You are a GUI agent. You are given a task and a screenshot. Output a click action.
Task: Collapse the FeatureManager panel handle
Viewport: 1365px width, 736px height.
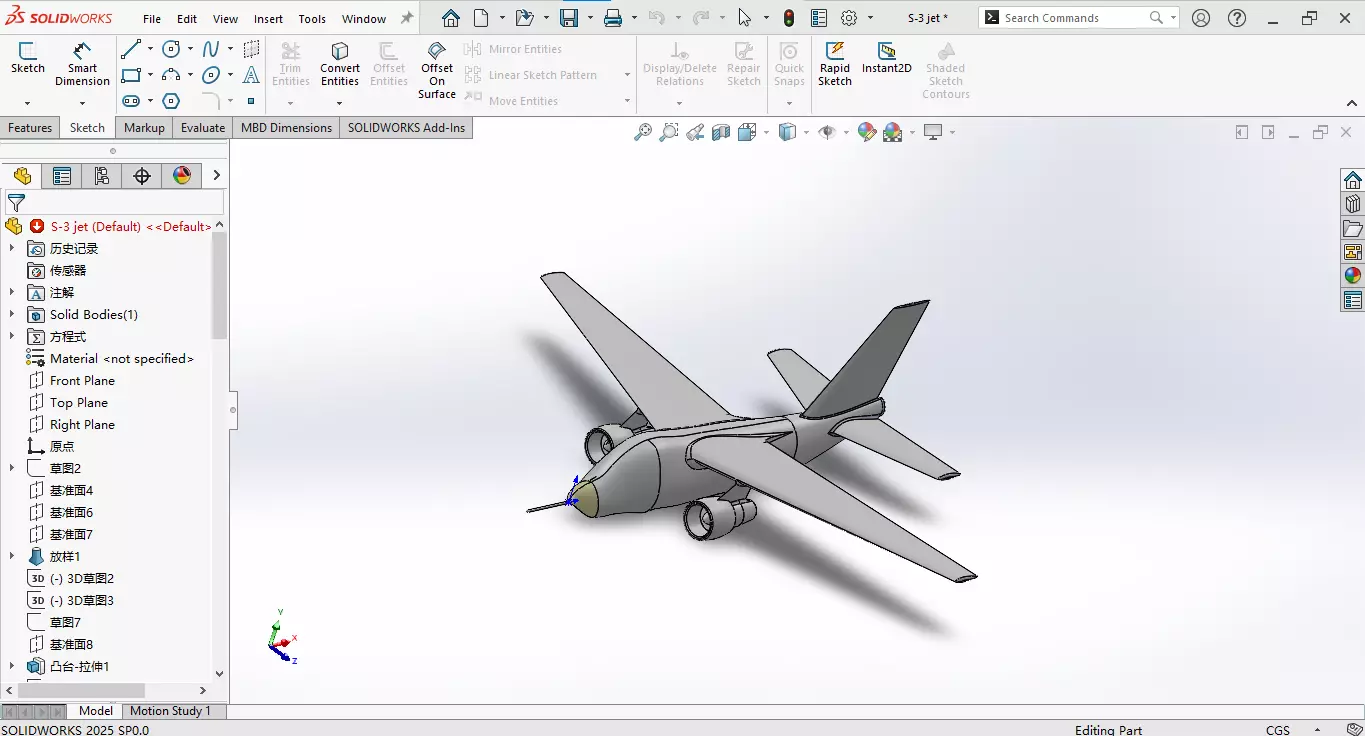point(233,410)
